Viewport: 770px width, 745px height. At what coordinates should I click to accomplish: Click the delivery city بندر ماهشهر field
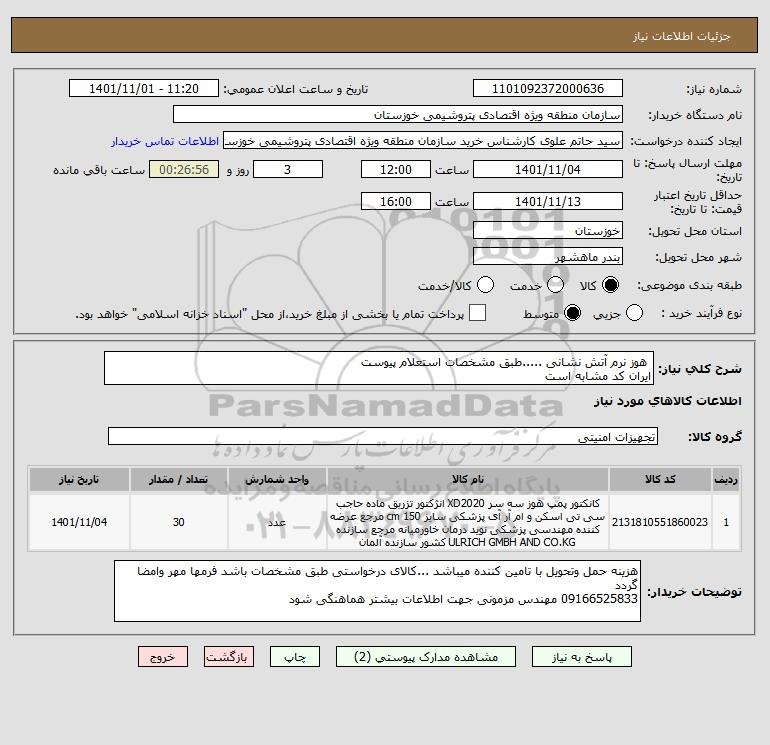point(548,256)
